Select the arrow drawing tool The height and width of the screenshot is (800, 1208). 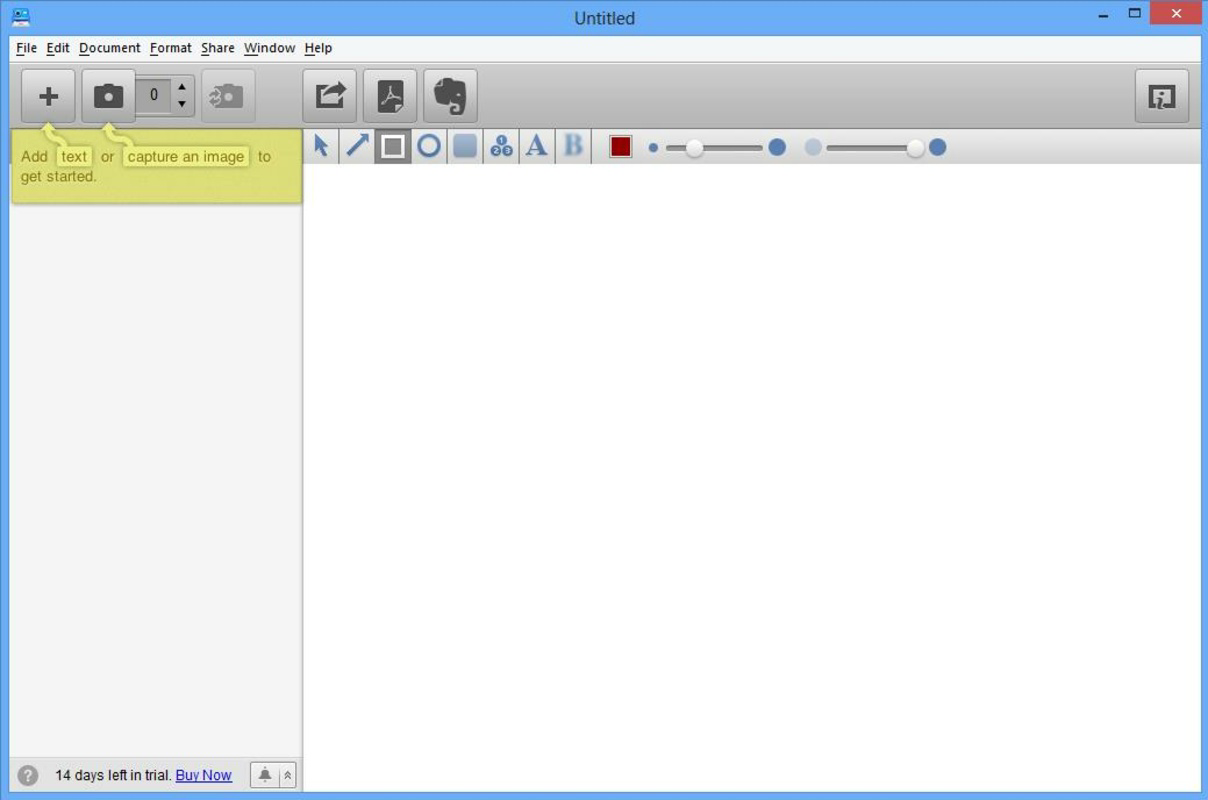coord(357,146)
